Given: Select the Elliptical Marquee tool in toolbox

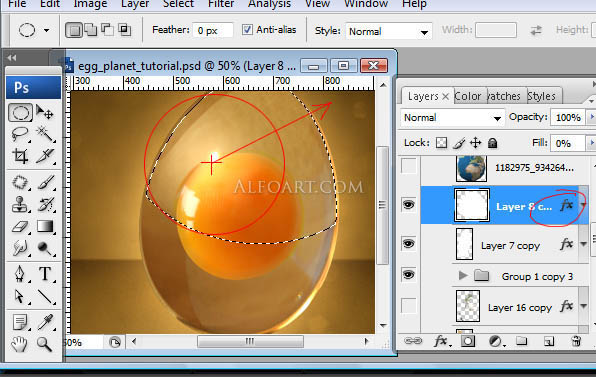Looking at the screenshot, I should click(x=20, y=113).
